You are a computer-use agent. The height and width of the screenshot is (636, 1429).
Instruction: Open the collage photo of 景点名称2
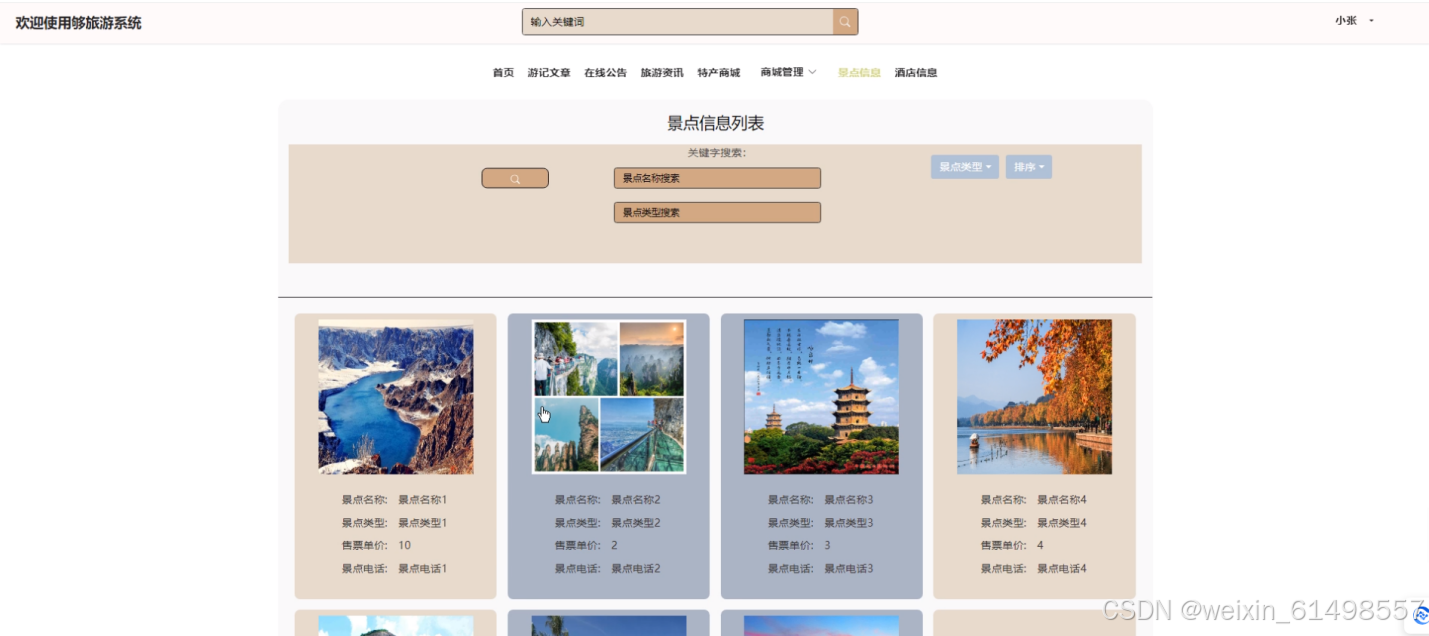609,397
